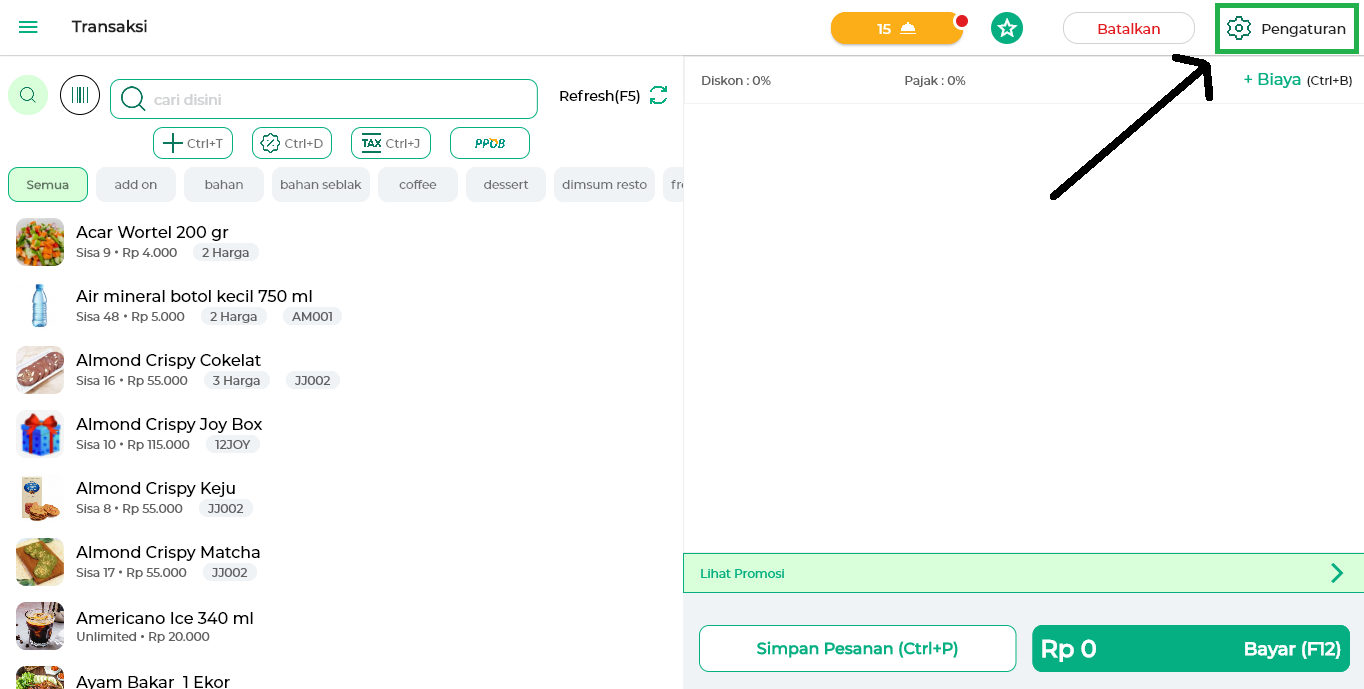Click the Pajak : 0% label
Viewport: 1364px width, 689px height.
(x=935, y=81)
